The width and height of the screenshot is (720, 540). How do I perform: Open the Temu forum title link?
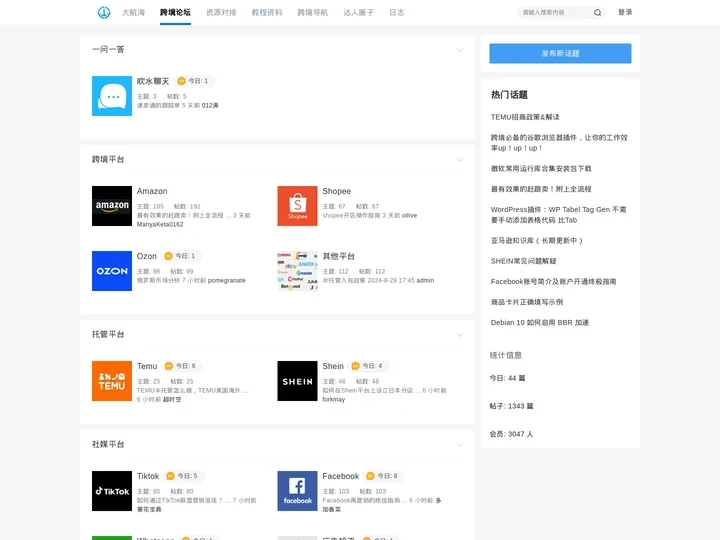147,366
